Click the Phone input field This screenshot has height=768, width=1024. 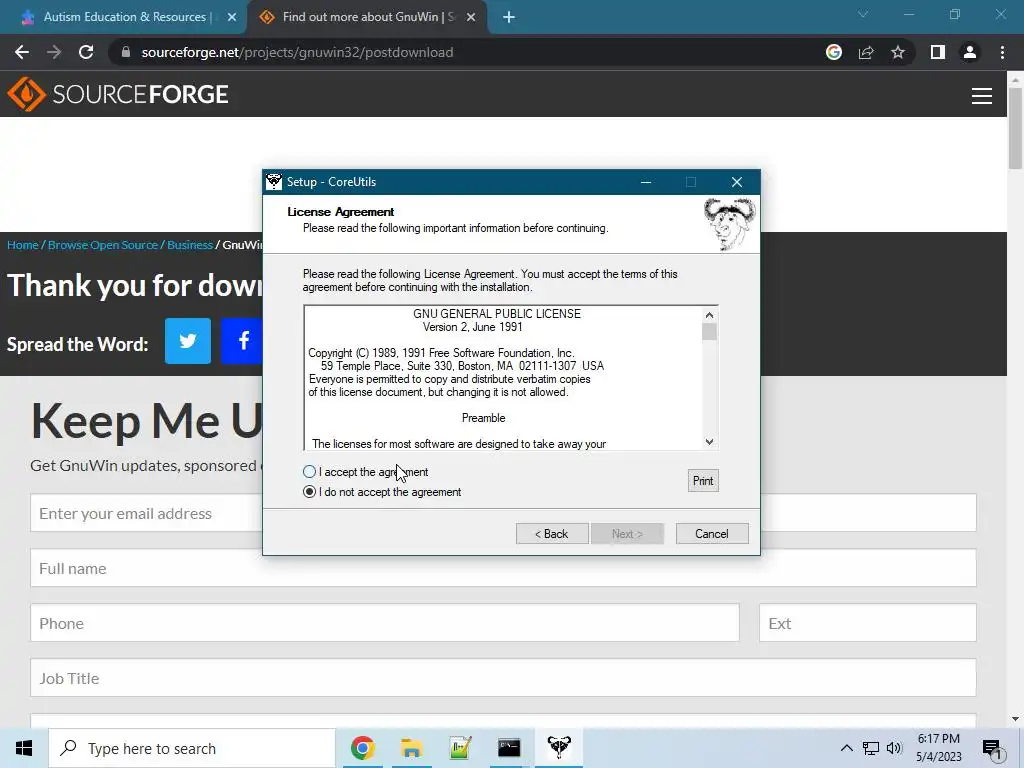(385, 623)
